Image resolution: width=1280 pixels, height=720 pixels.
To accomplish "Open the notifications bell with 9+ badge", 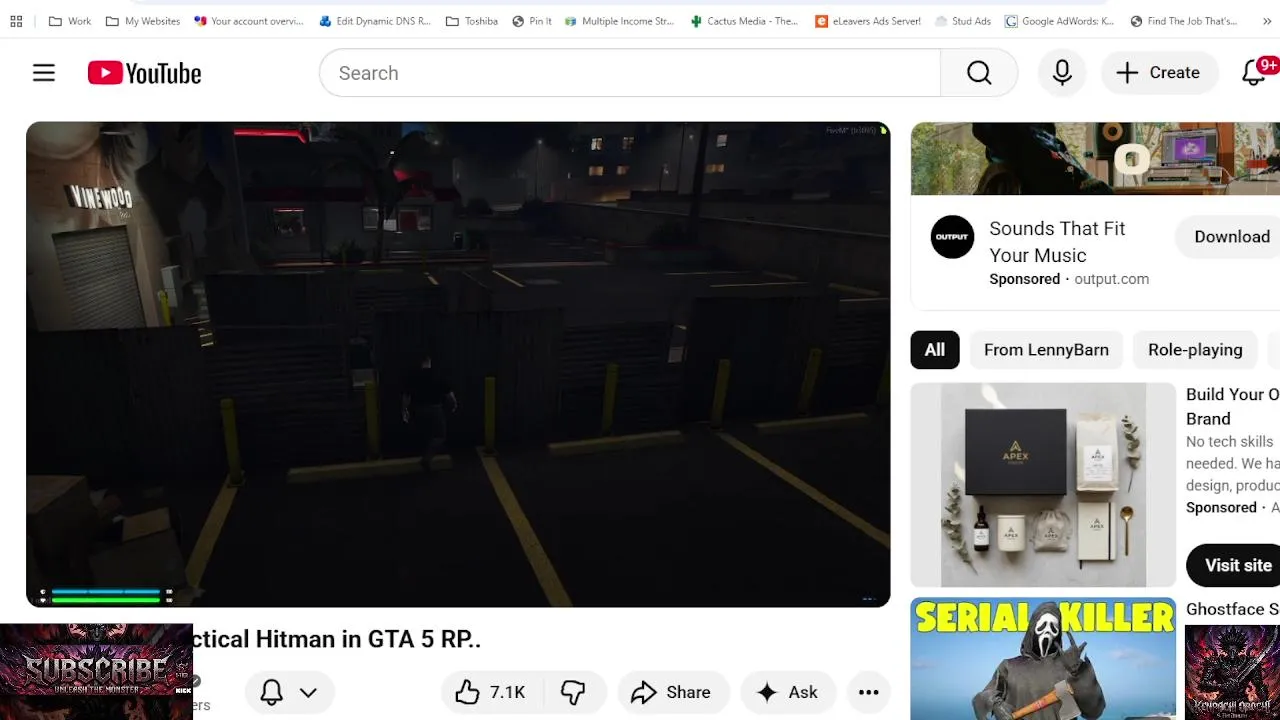I will pyautogui.click(x=1255, y=73).
